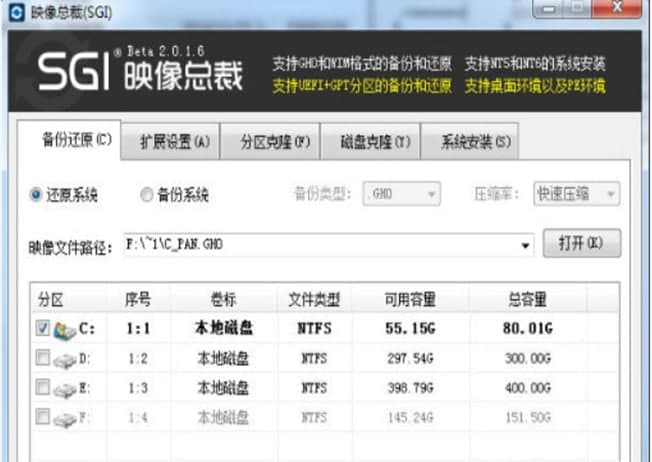
Task: Expand the 映像文件路径 path dropdown arrow
Action: [x=525, y=245]
